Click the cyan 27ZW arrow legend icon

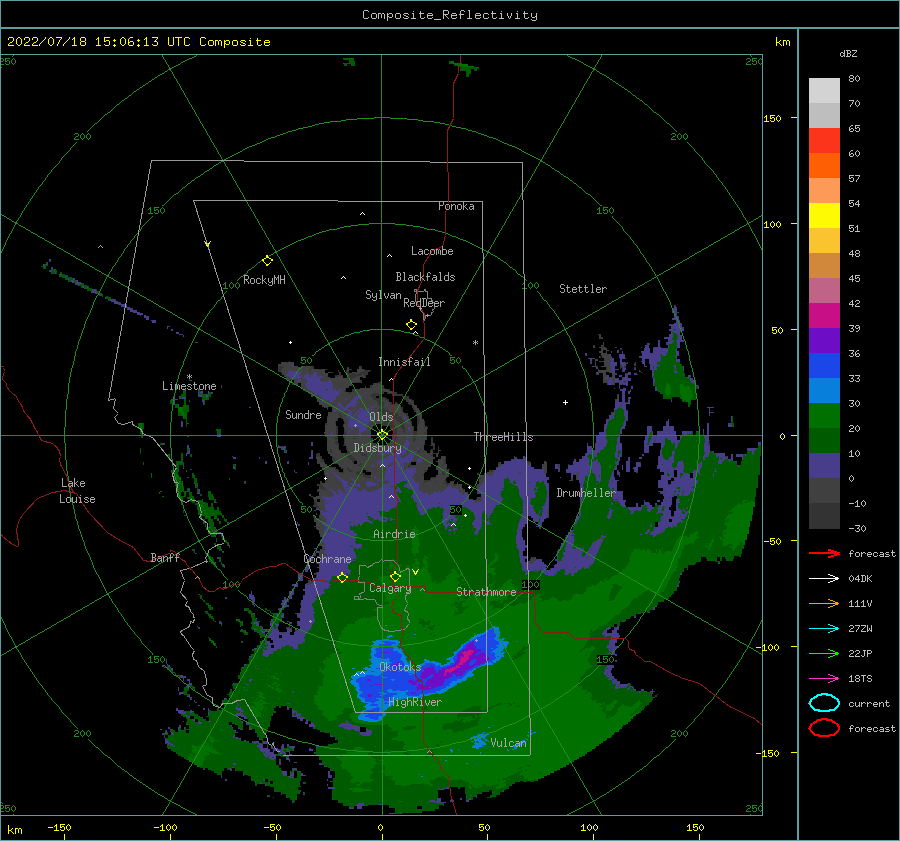tap(824, 629)
